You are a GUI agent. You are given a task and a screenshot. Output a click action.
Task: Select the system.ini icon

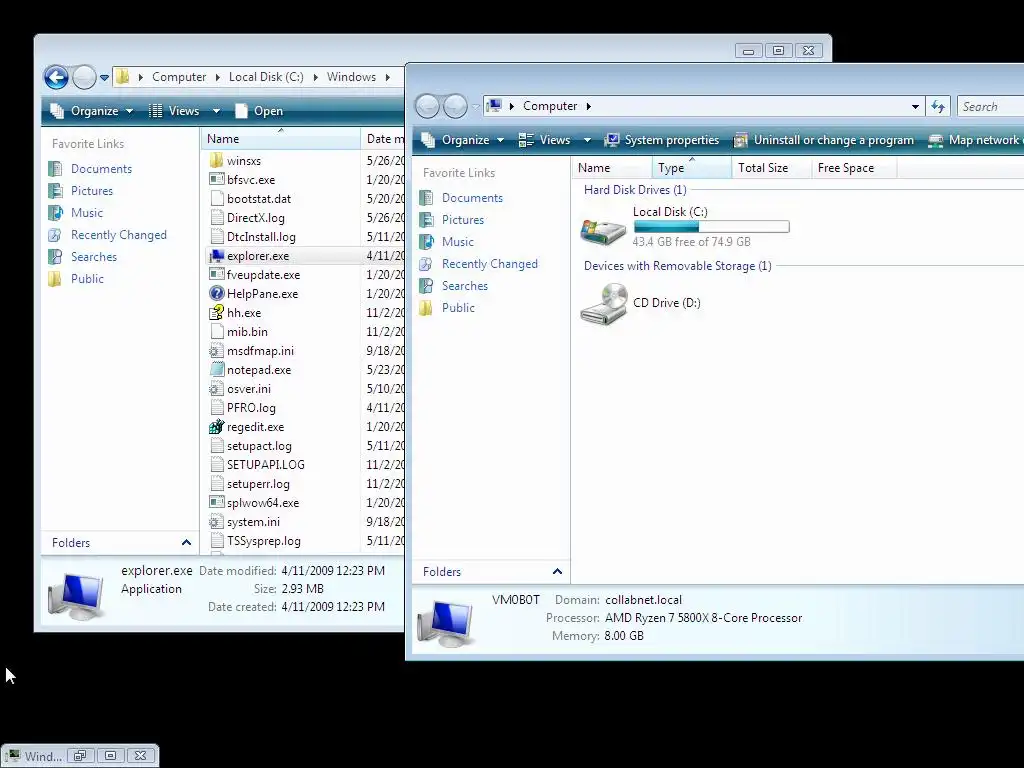(216, 522)
